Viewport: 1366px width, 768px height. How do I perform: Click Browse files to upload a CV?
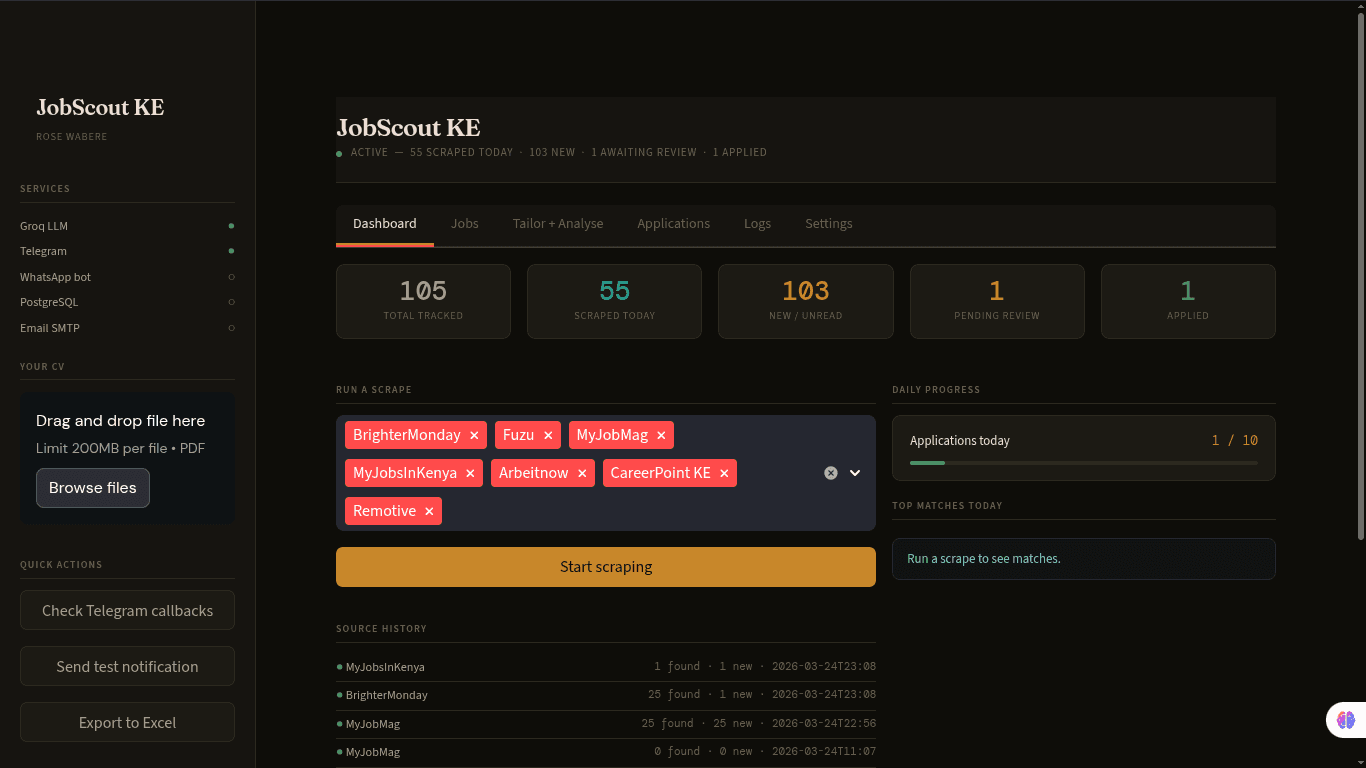point(92,488)
